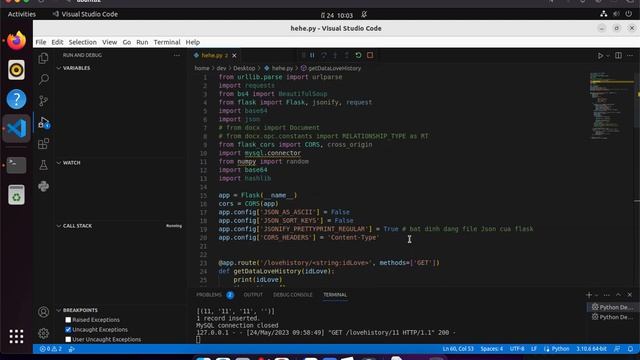This screenshot has height=360, width=640.
Task: Open the Explorer view in activity bar
Action: 43,58
